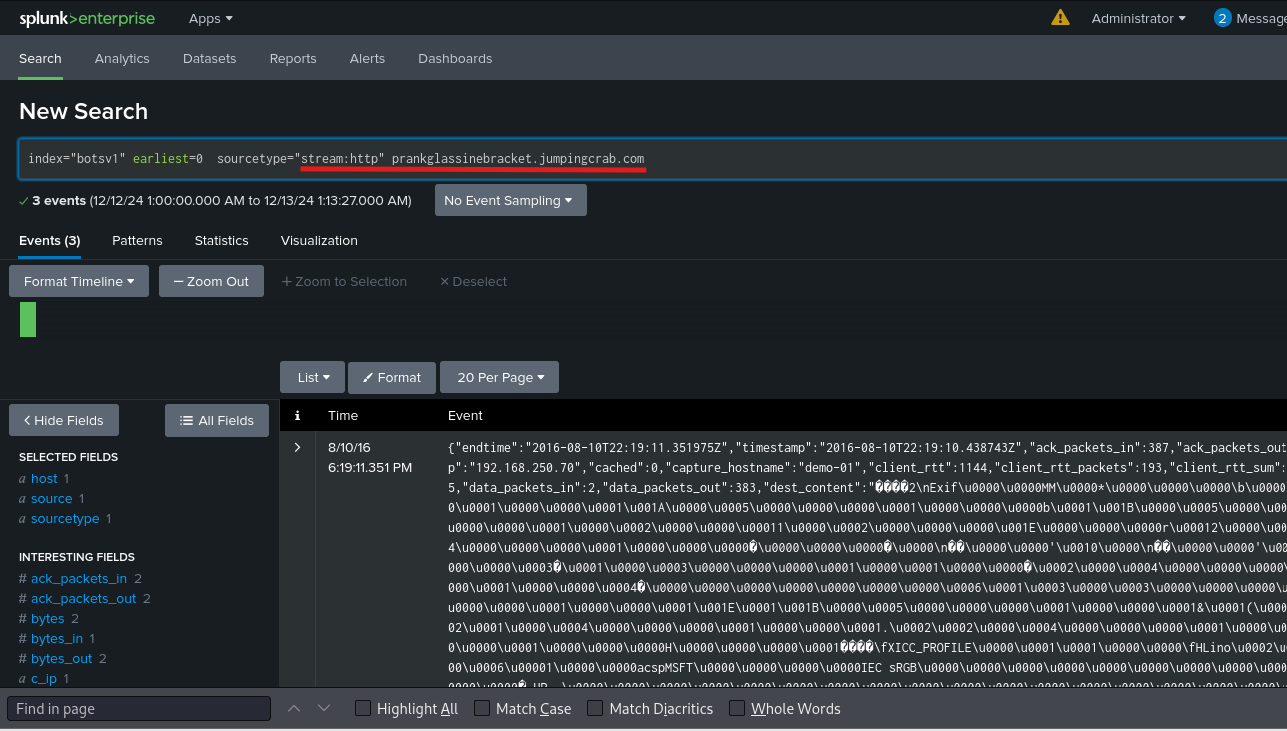Open the All Fields button
The width and height of the screenshot is (1287, 731).
217,420
